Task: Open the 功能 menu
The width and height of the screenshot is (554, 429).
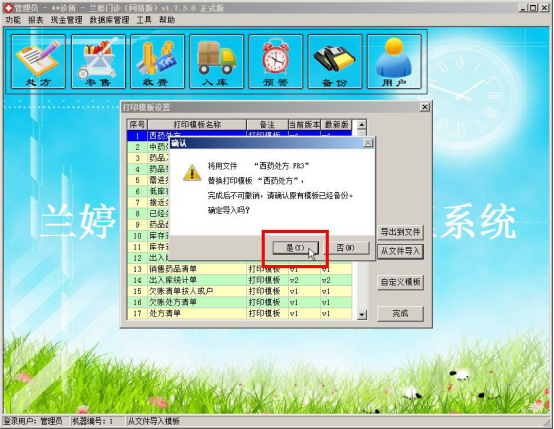Action: 13,20
